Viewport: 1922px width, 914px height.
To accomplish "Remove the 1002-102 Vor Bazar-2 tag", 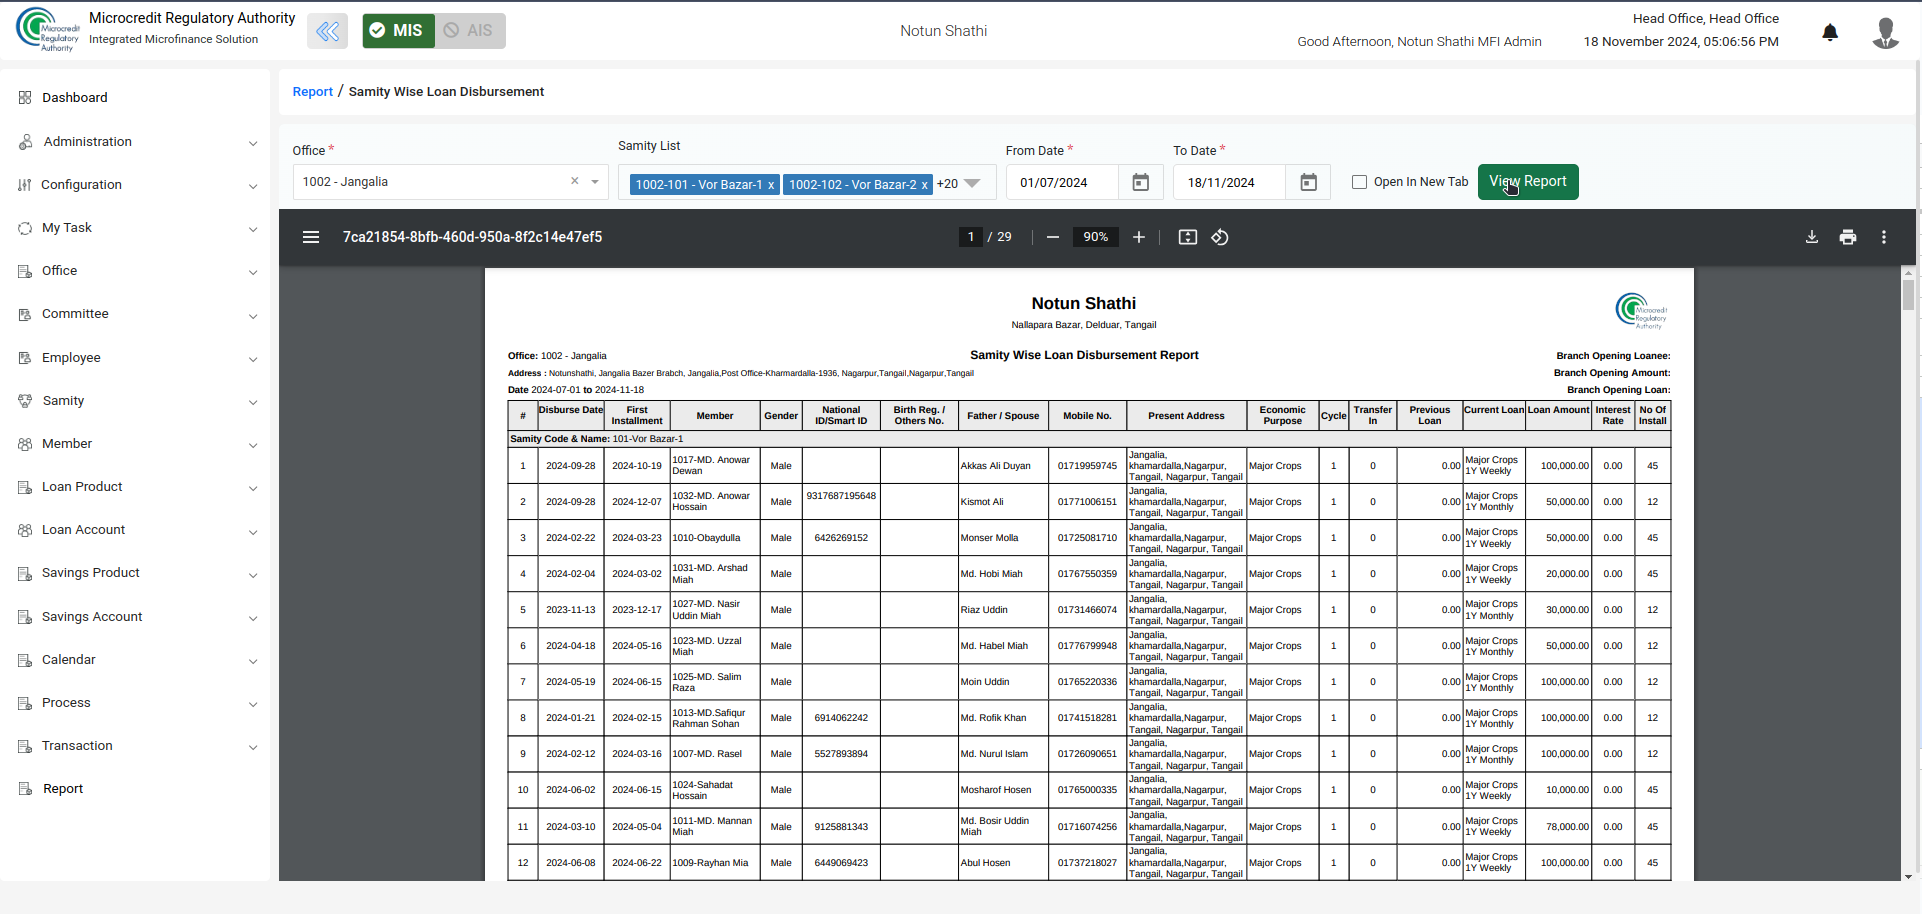I will pos(925,185).
